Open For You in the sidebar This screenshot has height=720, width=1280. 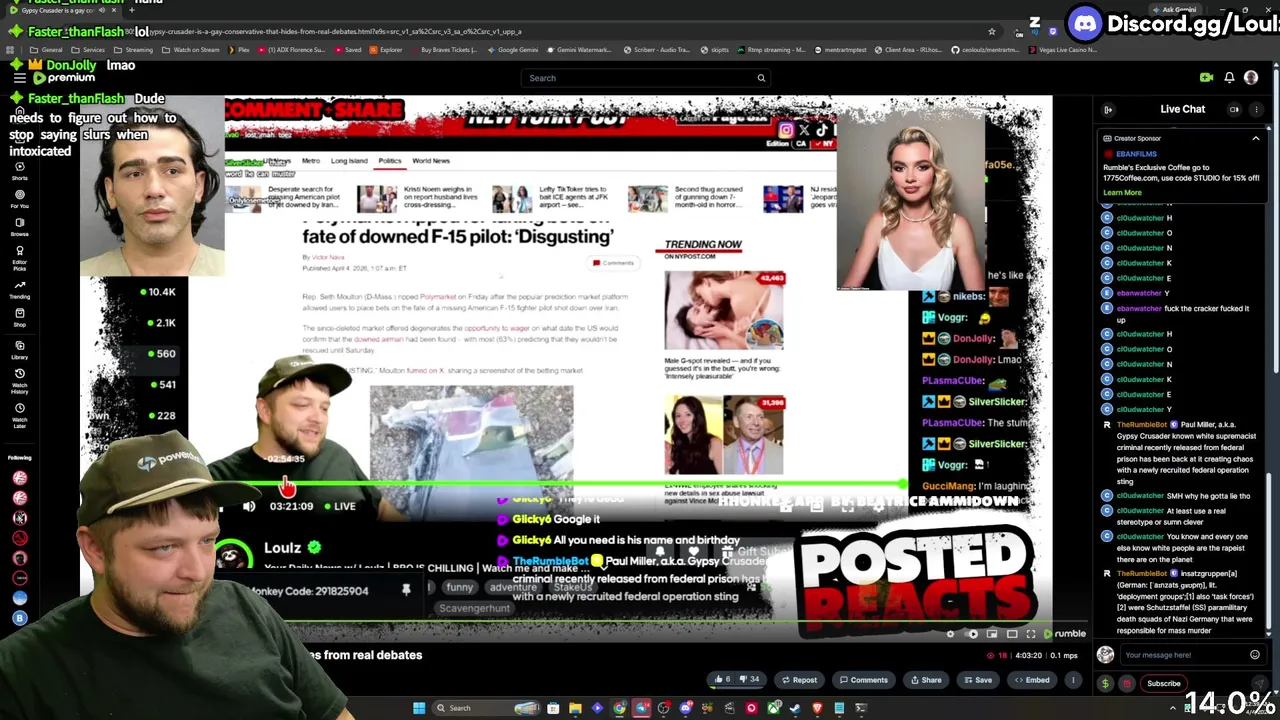click(19, 198)
